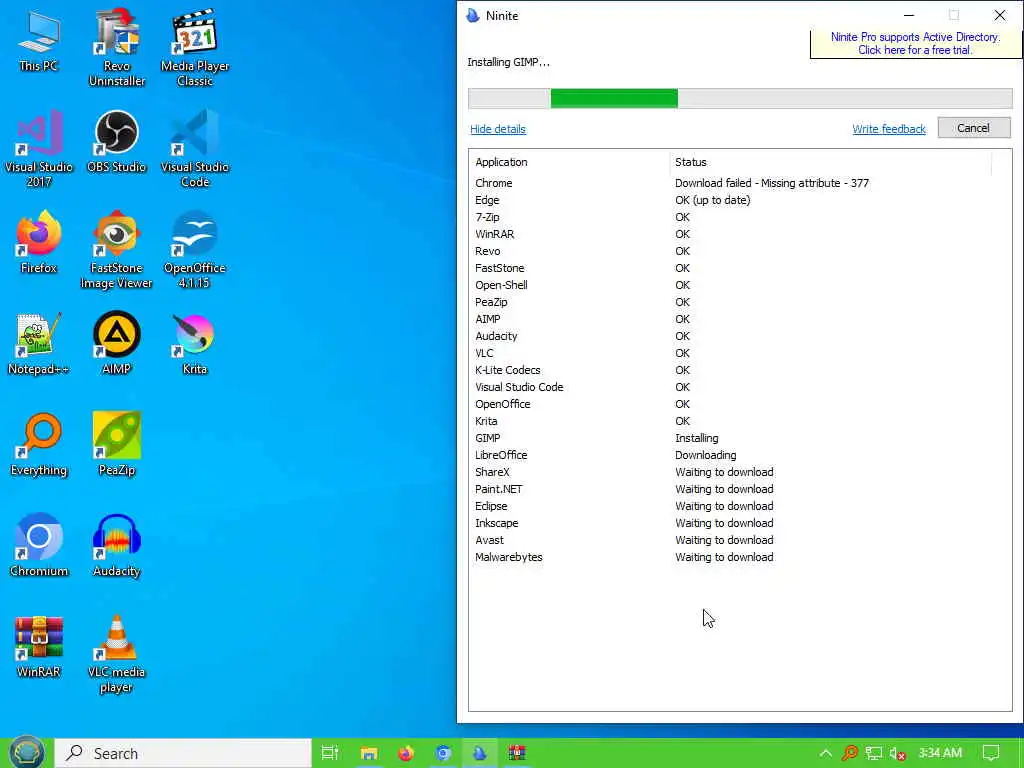
Task: Select the Eclipse row
Action: click(x=740, y=506)
